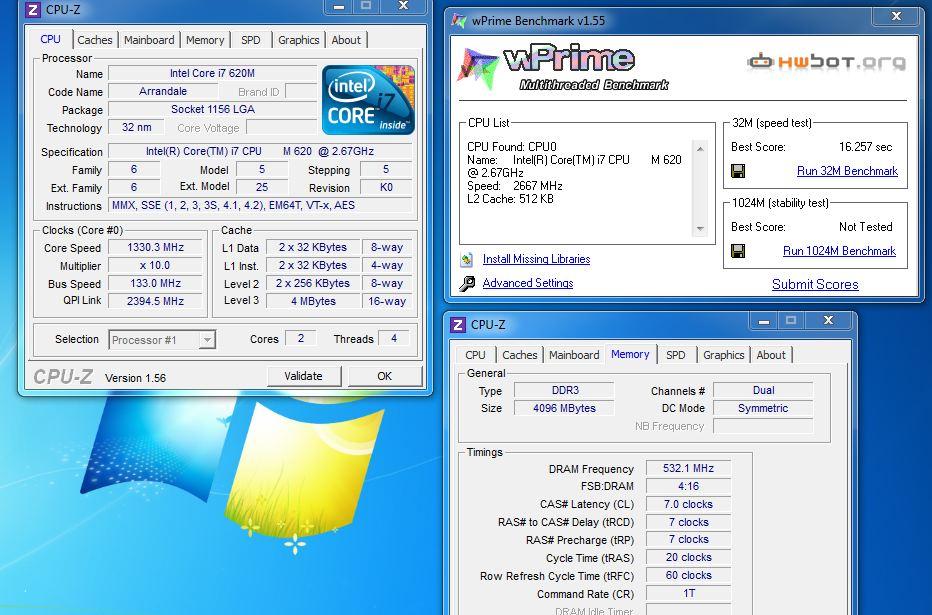Image resolution: width=932 pixels, height=615 pixels.
Task: Click the Validate button in CPU-Z
Action: 304,376
